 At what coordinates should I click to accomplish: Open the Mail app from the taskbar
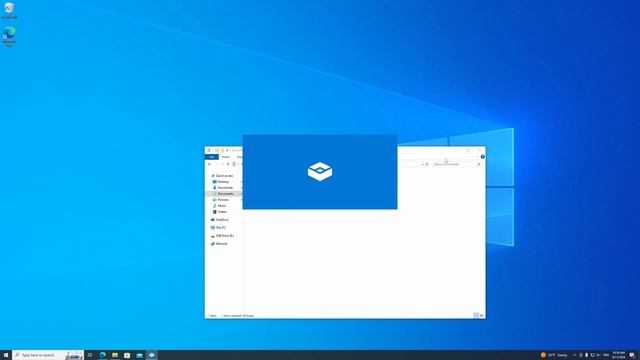tap(139, 355)
